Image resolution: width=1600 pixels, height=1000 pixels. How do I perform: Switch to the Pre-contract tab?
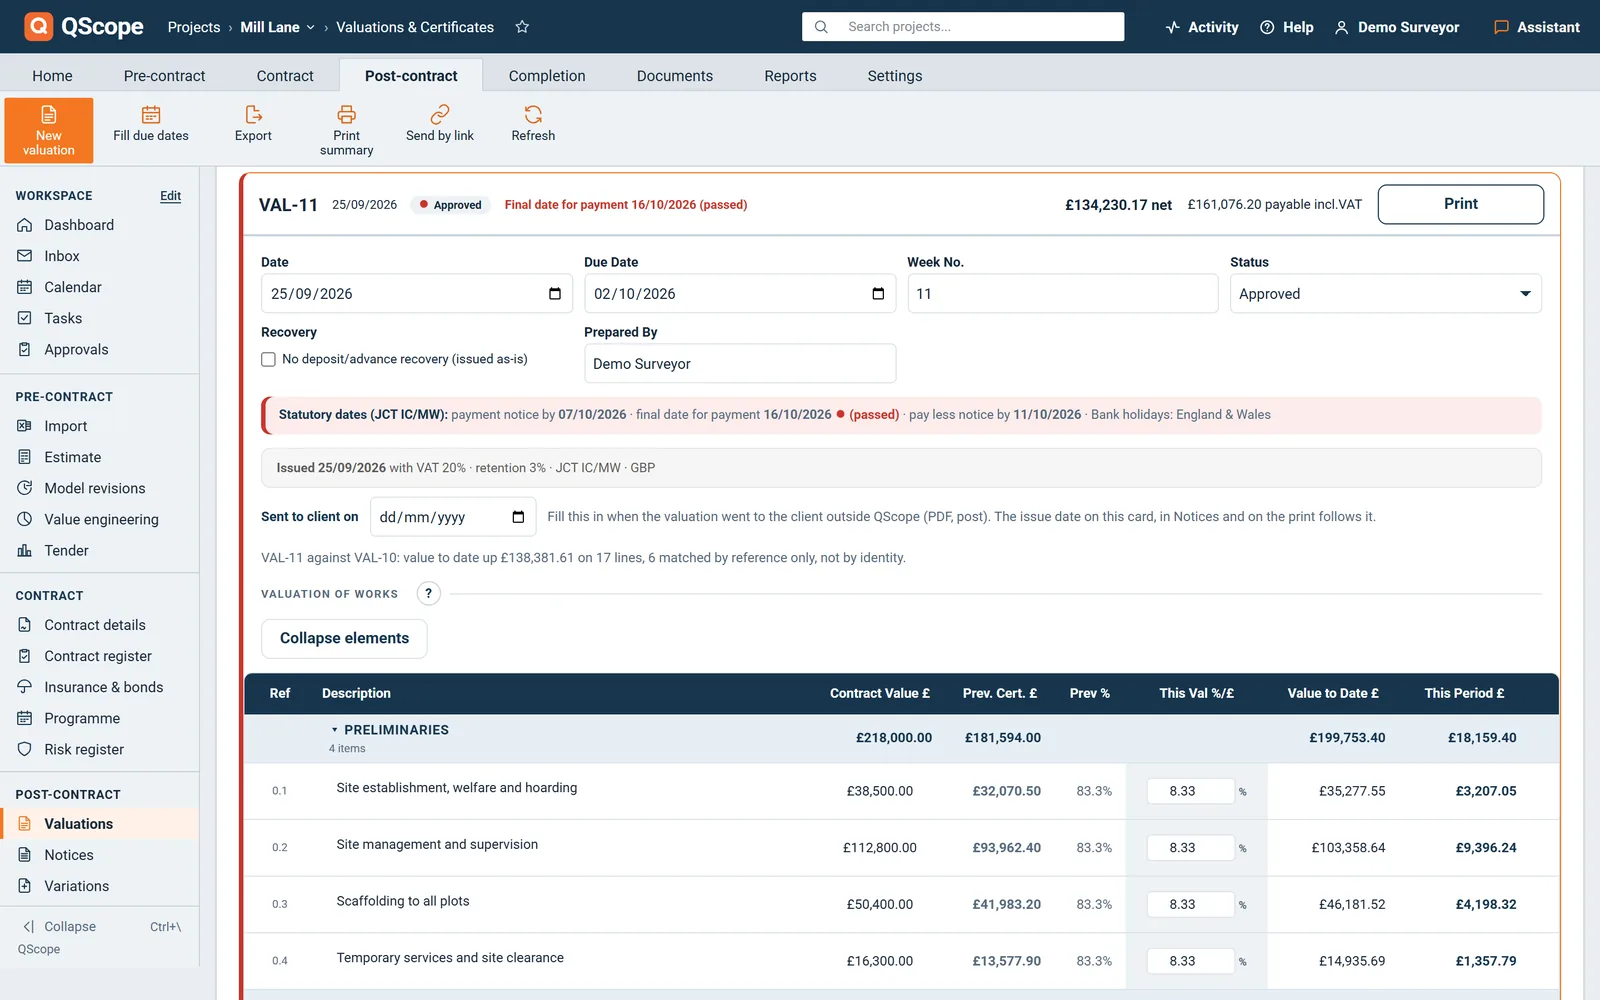164,76
